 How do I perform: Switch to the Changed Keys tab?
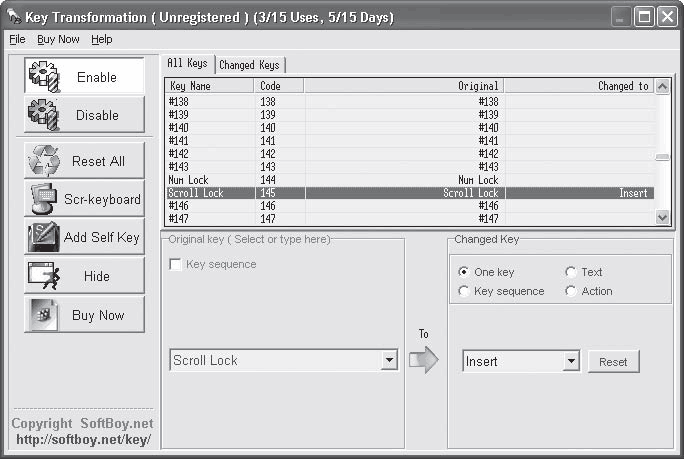click(249, 65)
